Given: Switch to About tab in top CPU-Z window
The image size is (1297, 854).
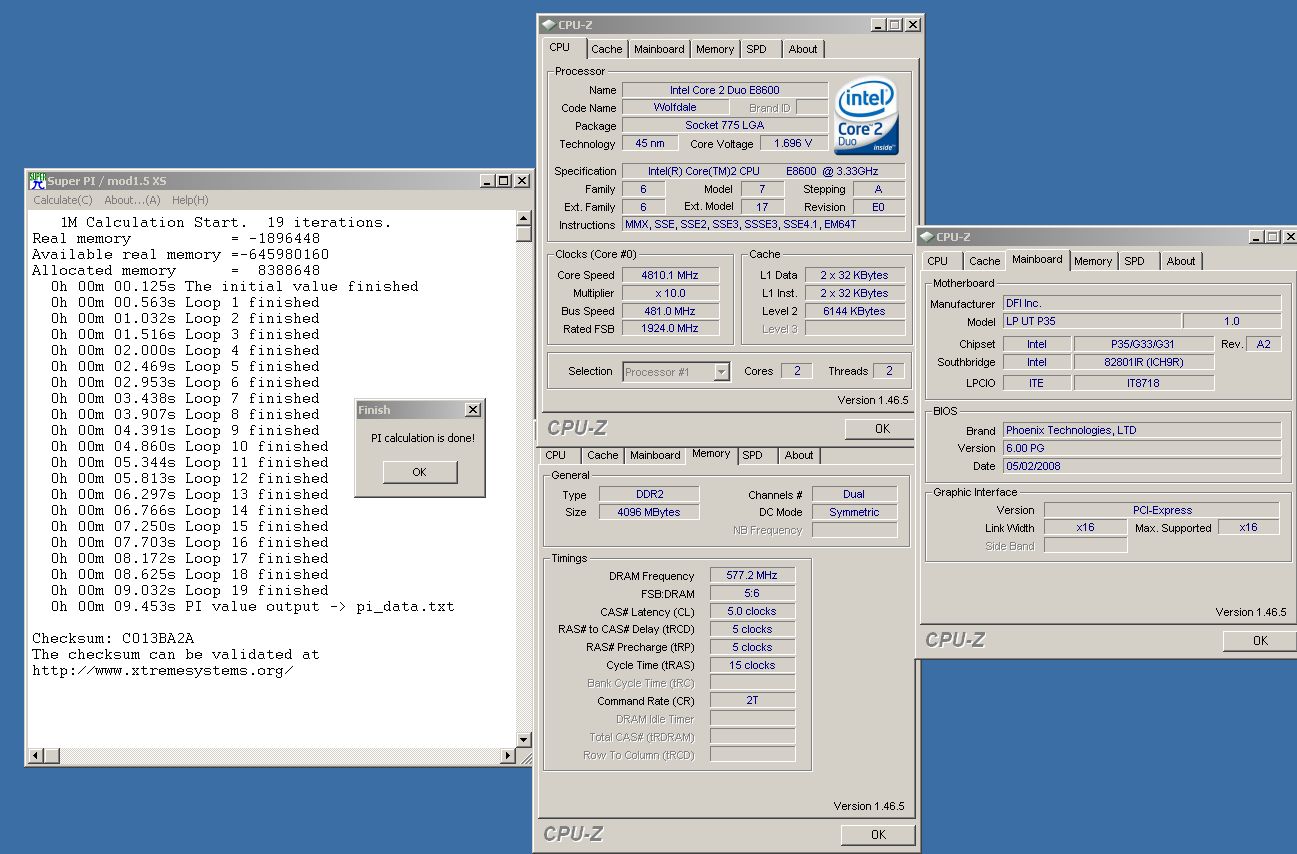Looking at the screenshot, I should [803, 49].
